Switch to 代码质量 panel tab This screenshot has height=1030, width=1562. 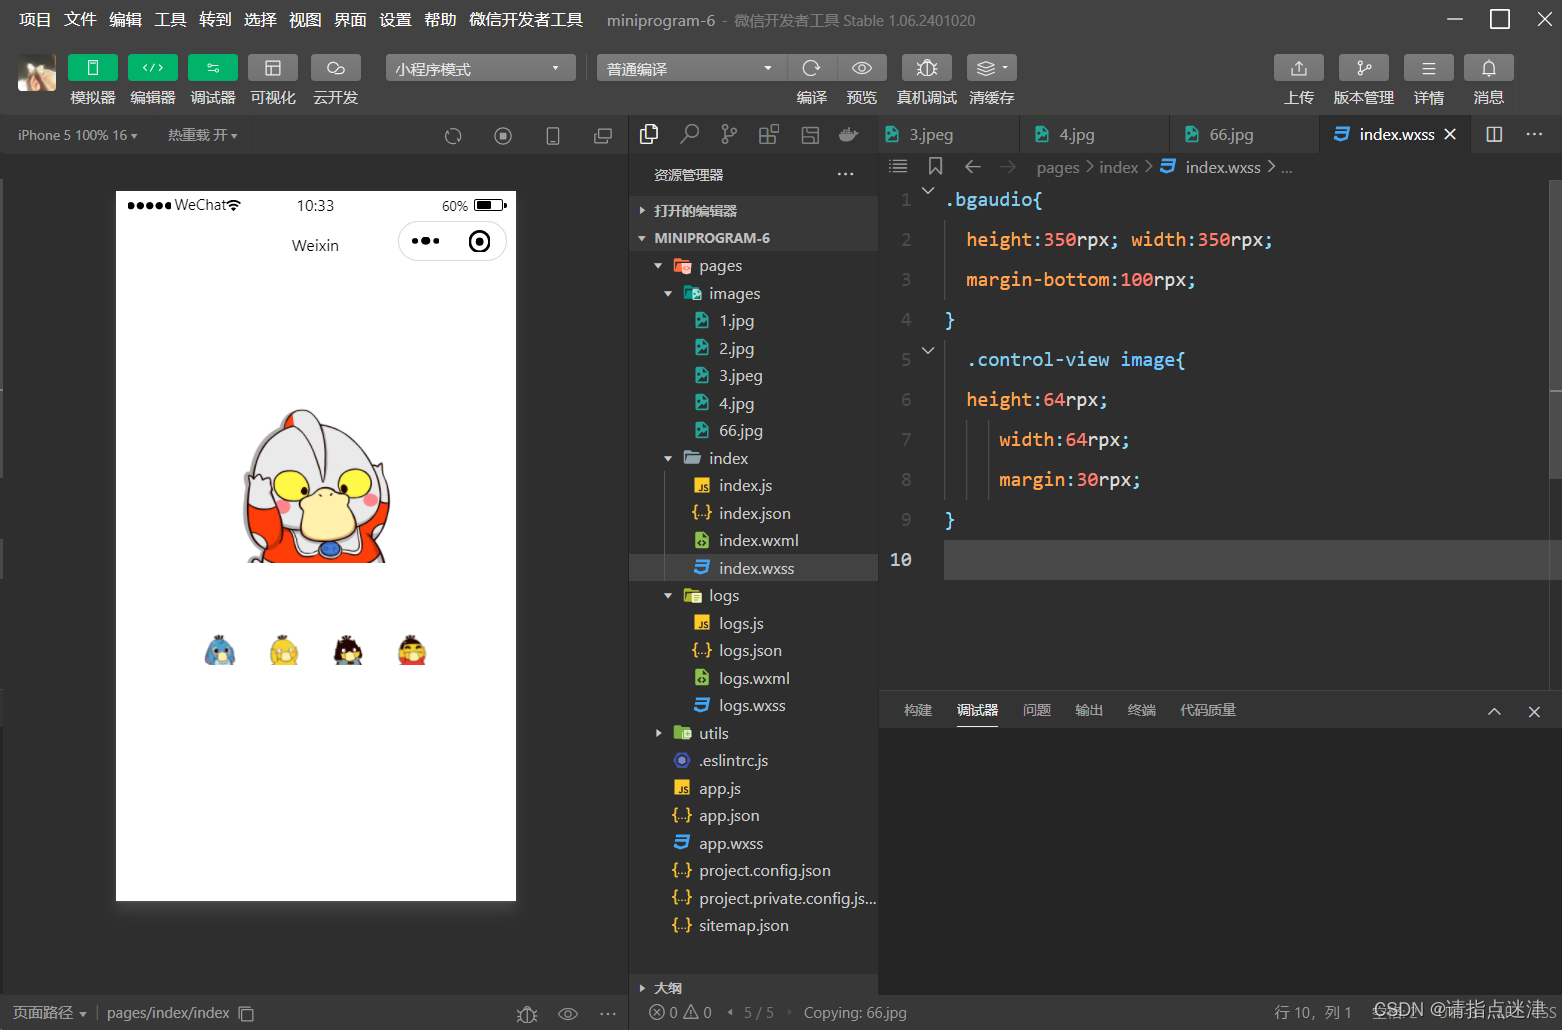point(1208,710)
